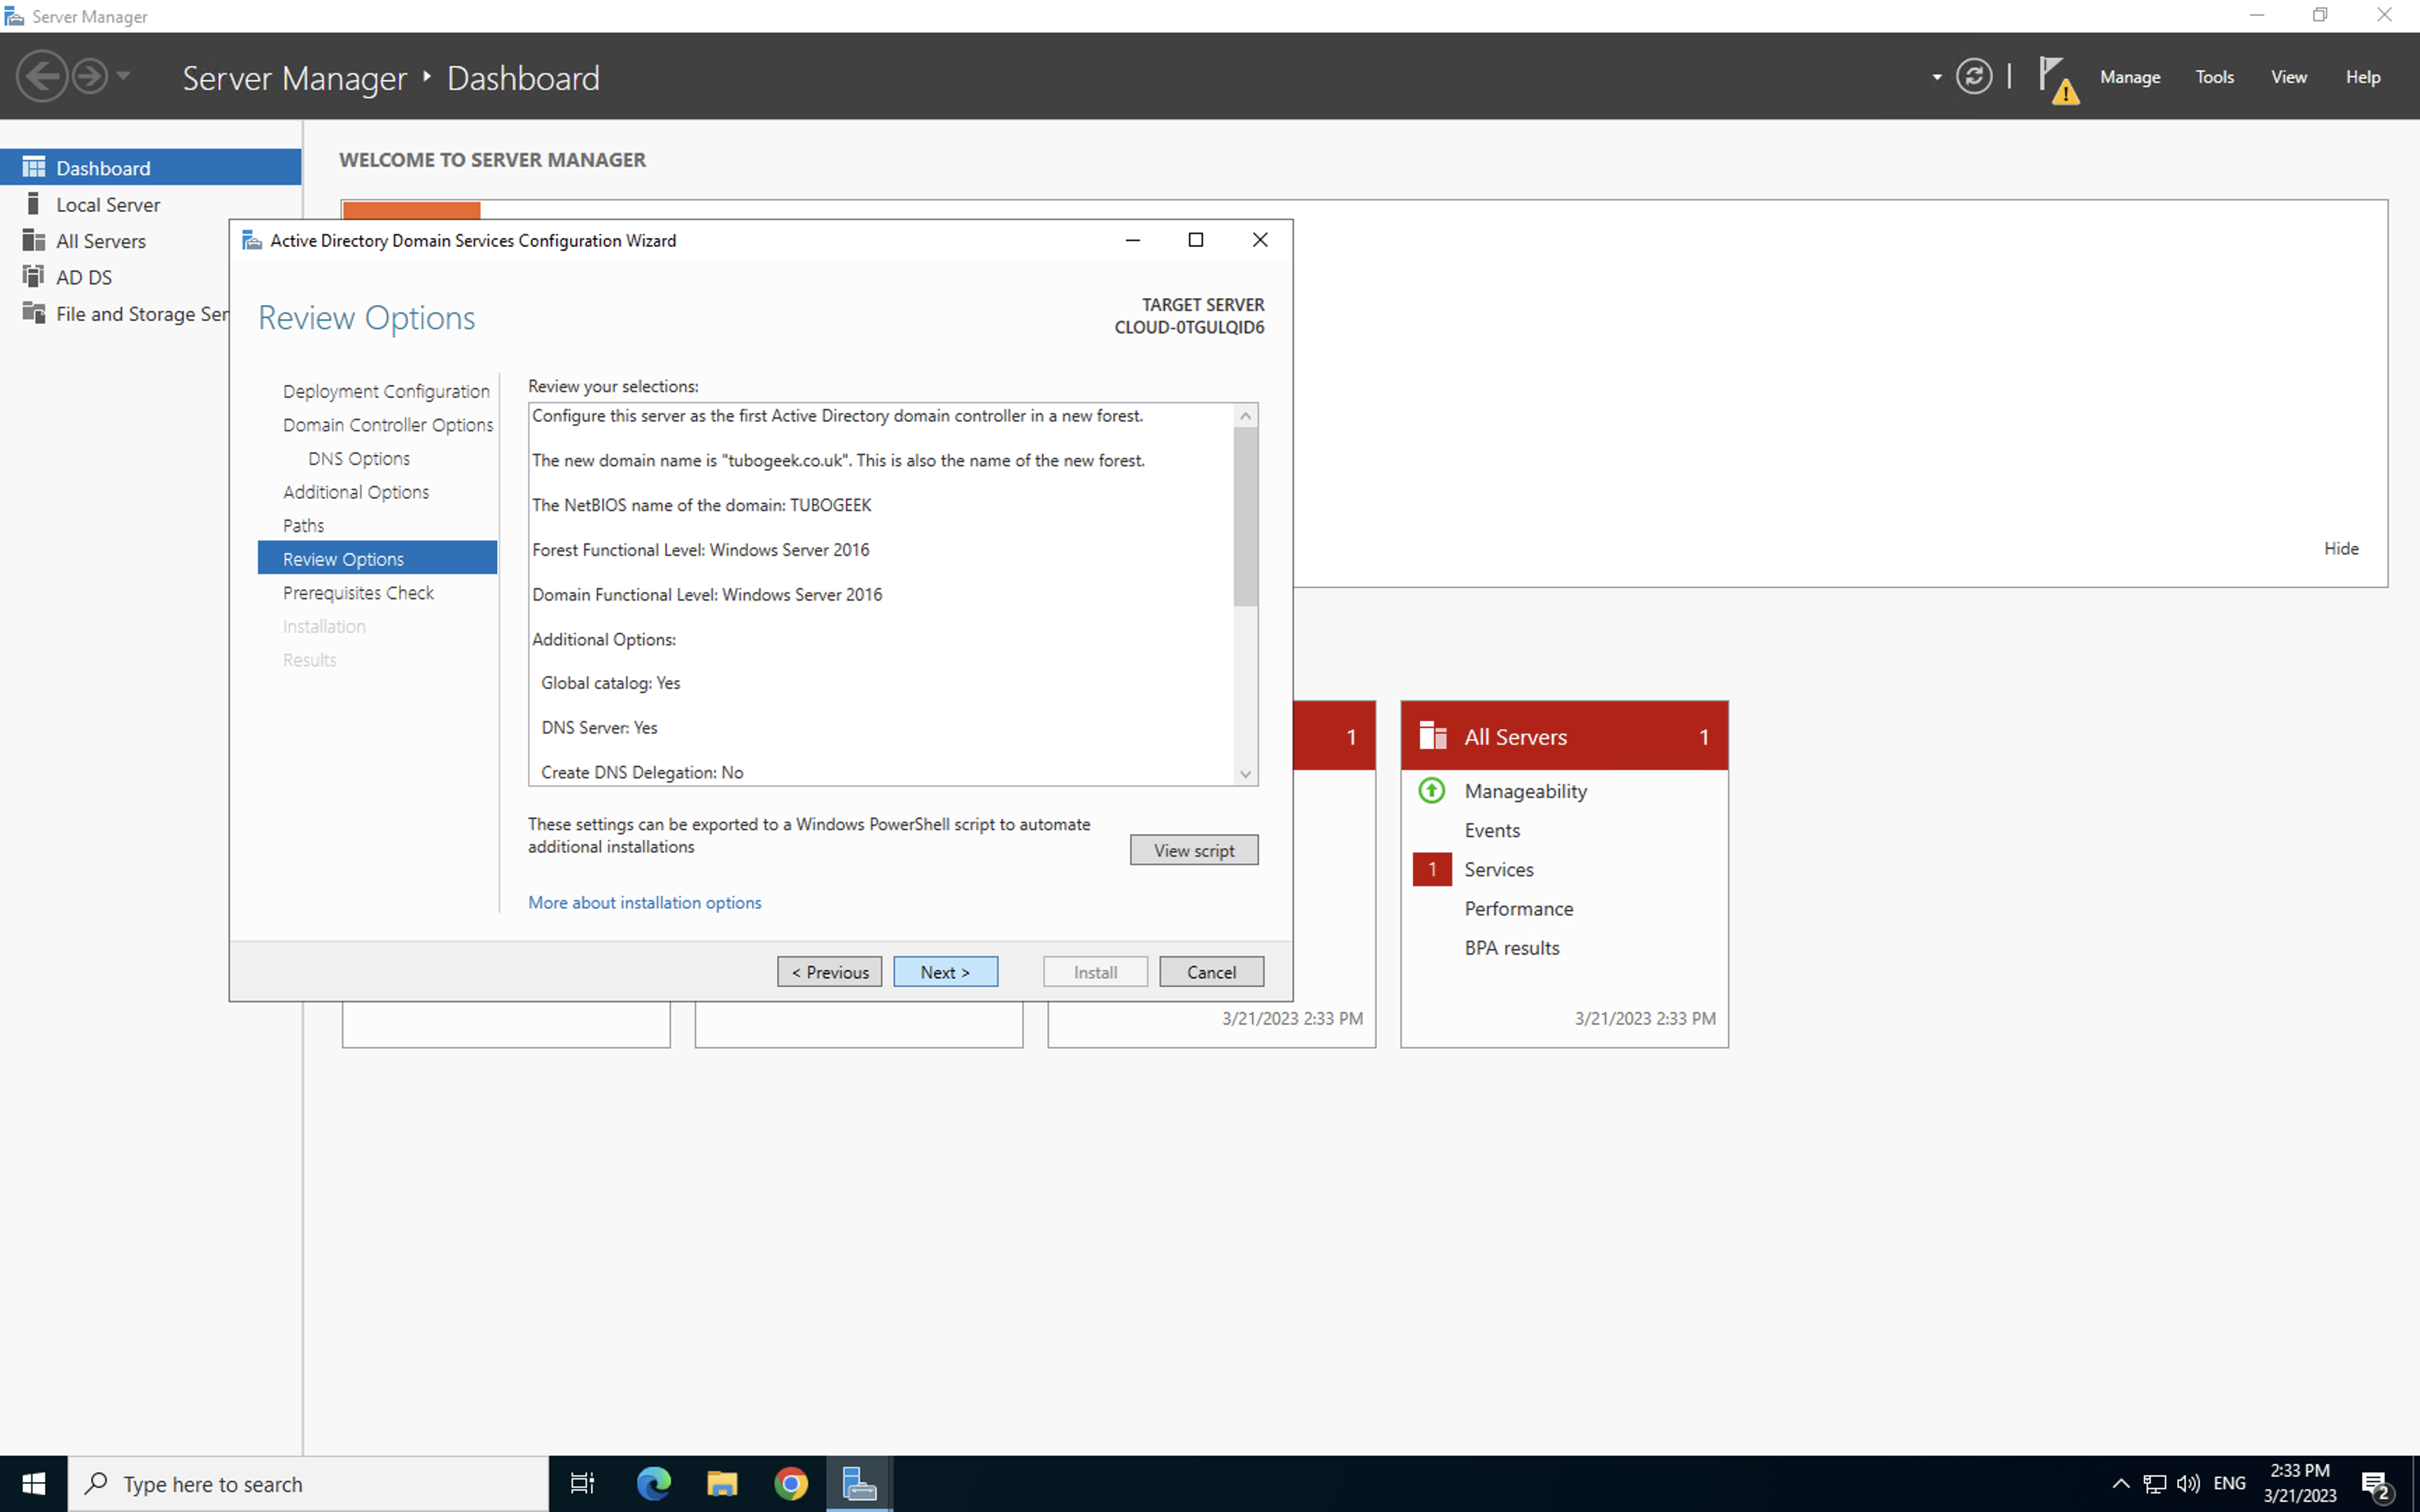Open the Manage menu
The width and height of the screenshot is (2420, 1512).
click(x=2129, y=77)
